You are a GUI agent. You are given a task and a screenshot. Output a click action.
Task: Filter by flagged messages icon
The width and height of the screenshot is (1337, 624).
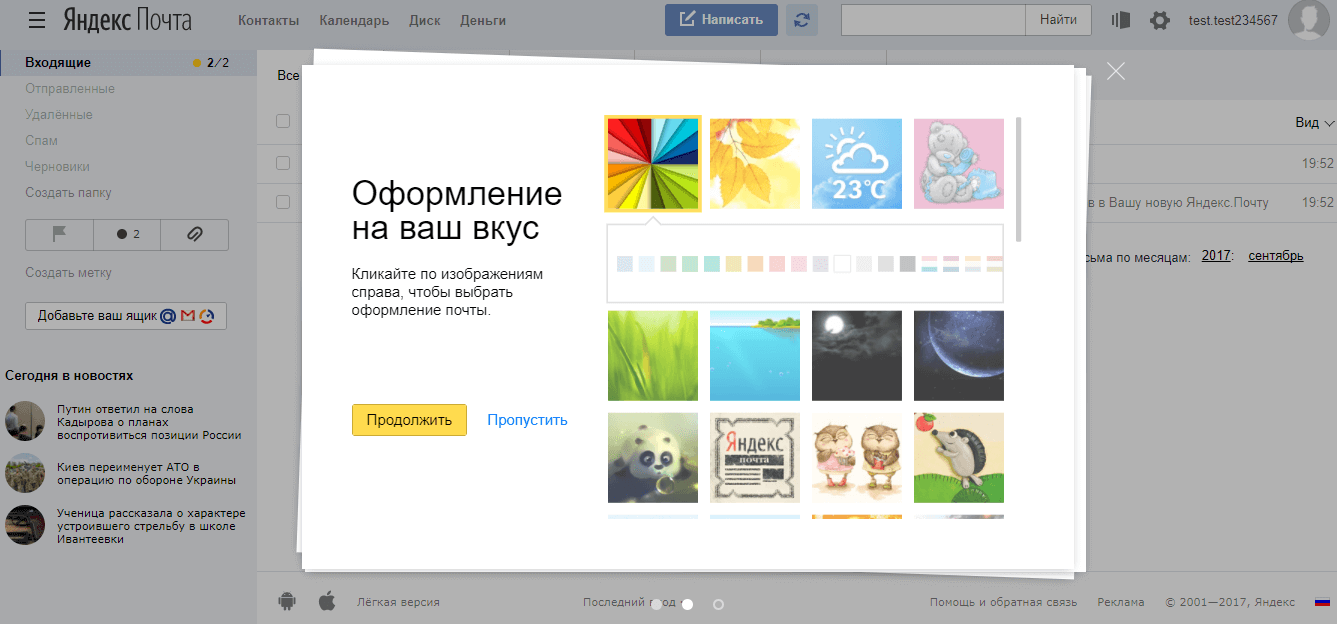(59, 234)
